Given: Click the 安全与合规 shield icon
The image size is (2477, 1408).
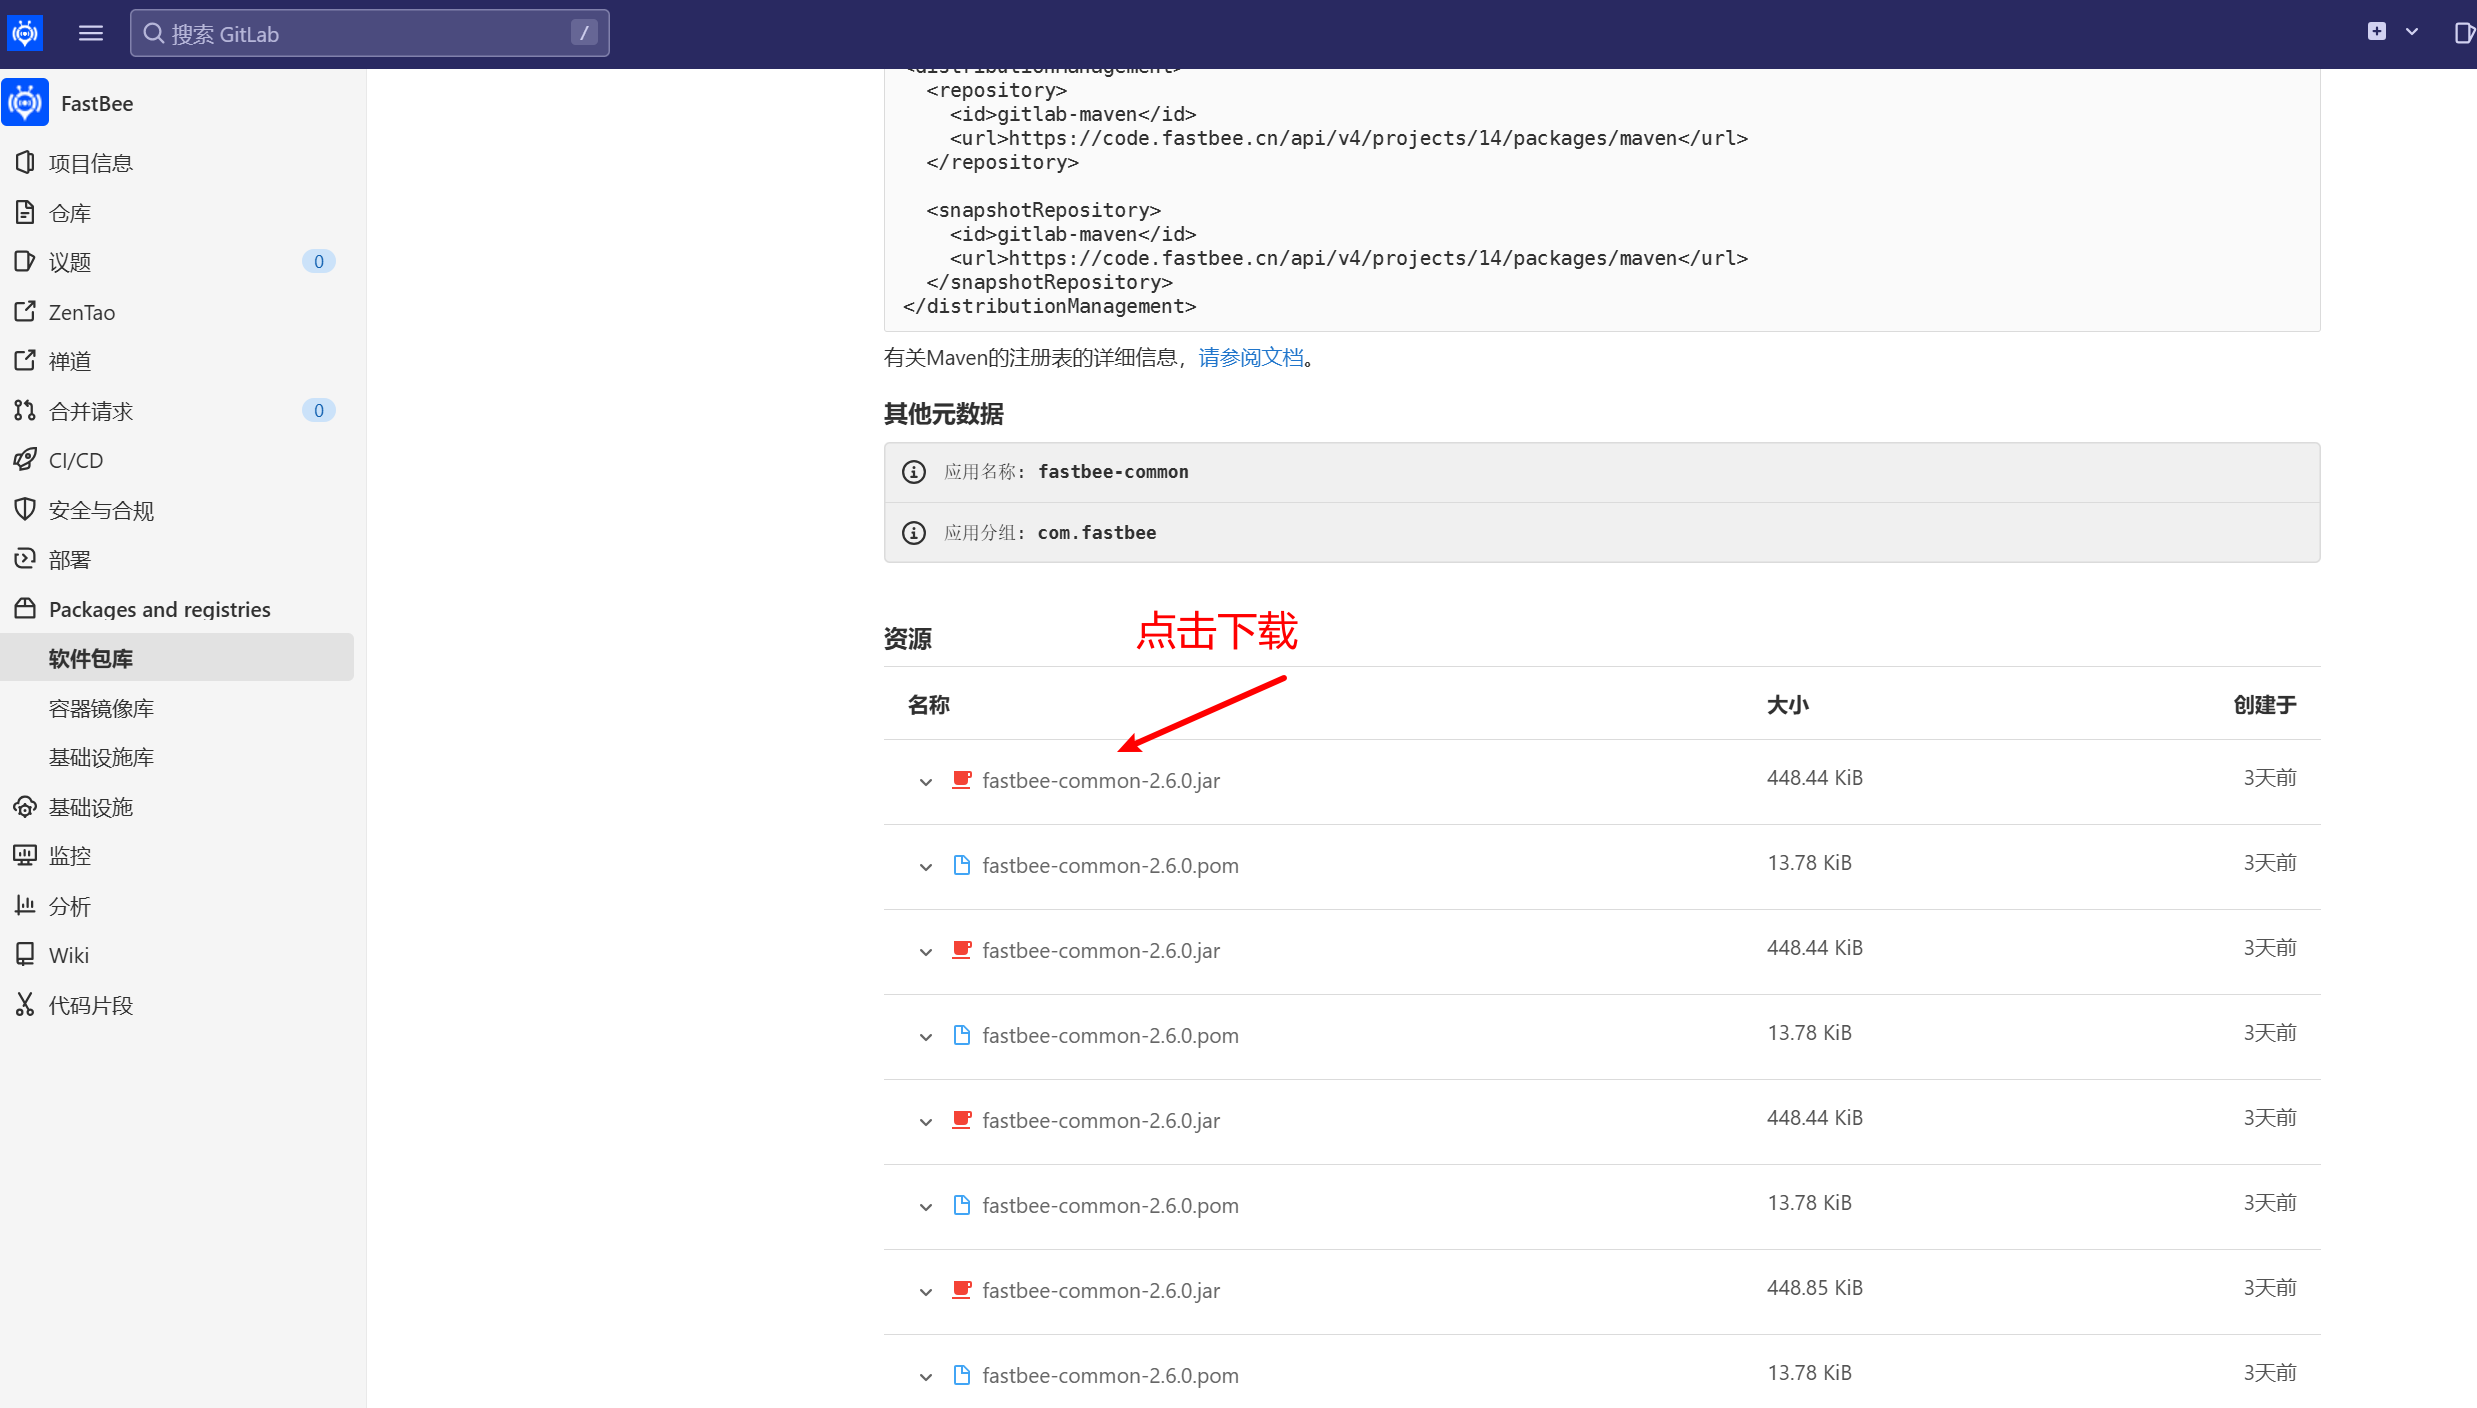Looking at the screenshot, I should (x=25, y=509).
